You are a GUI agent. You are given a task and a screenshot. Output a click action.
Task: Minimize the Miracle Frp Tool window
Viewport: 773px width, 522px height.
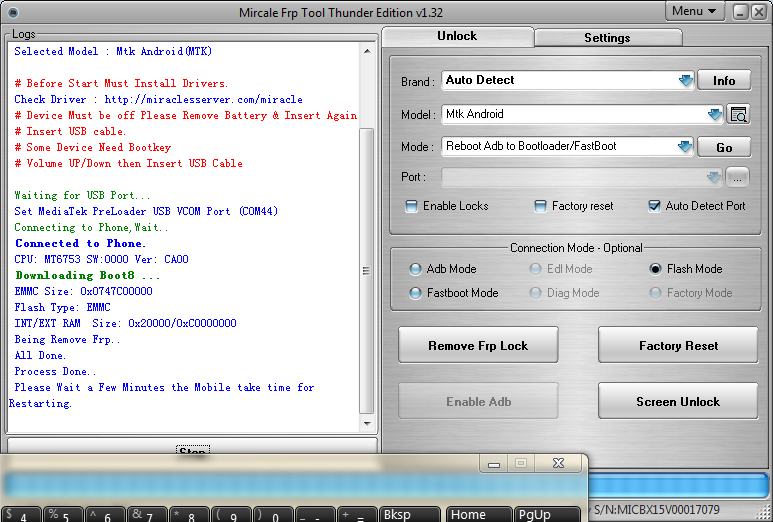tap(740, 12)
